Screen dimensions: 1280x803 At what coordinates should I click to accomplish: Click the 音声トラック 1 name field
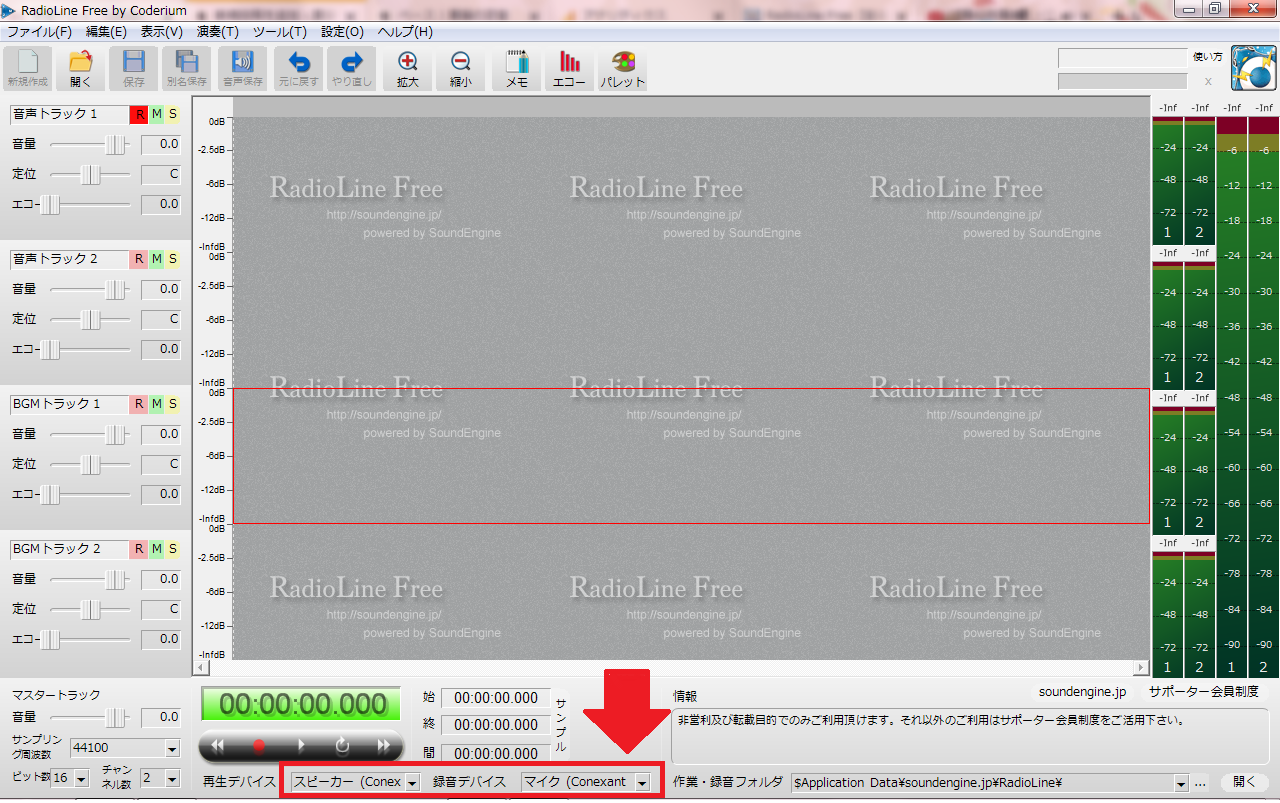tap(69, 114)
